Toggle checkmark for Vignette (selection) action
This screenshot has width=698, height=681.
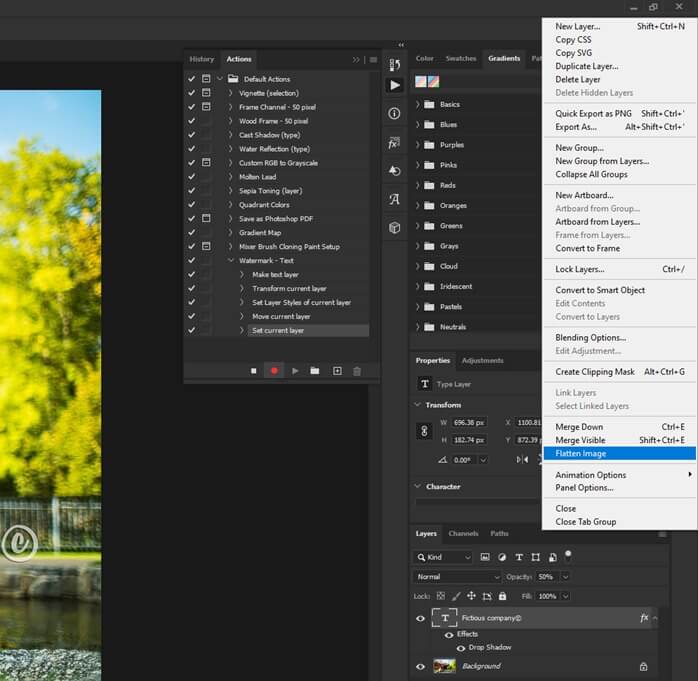[x=191, y=93]
